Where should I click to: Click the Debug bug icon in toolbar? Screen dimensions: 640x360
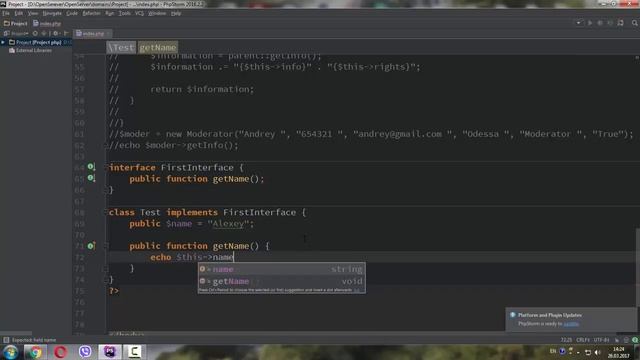coord(600,23)
